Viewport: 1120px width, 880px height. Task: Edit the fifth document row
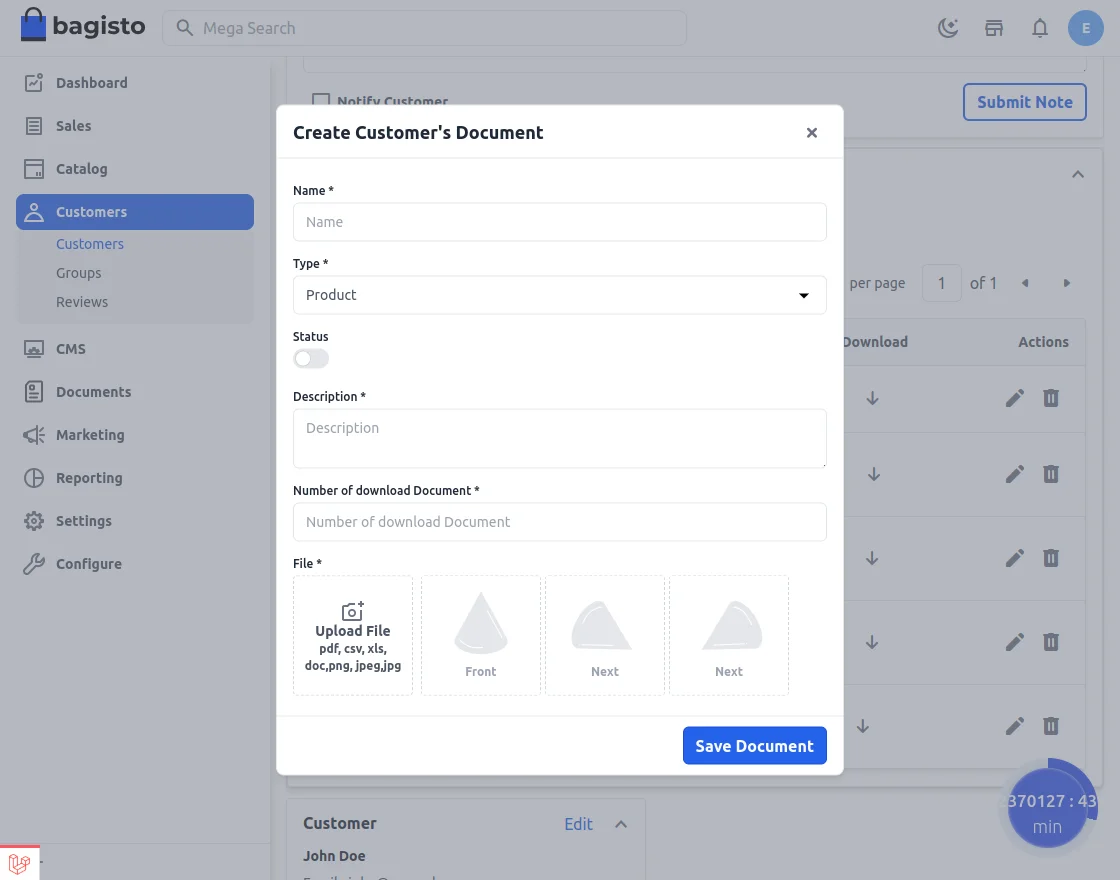pyautogui.click(x=1015, y=726)
